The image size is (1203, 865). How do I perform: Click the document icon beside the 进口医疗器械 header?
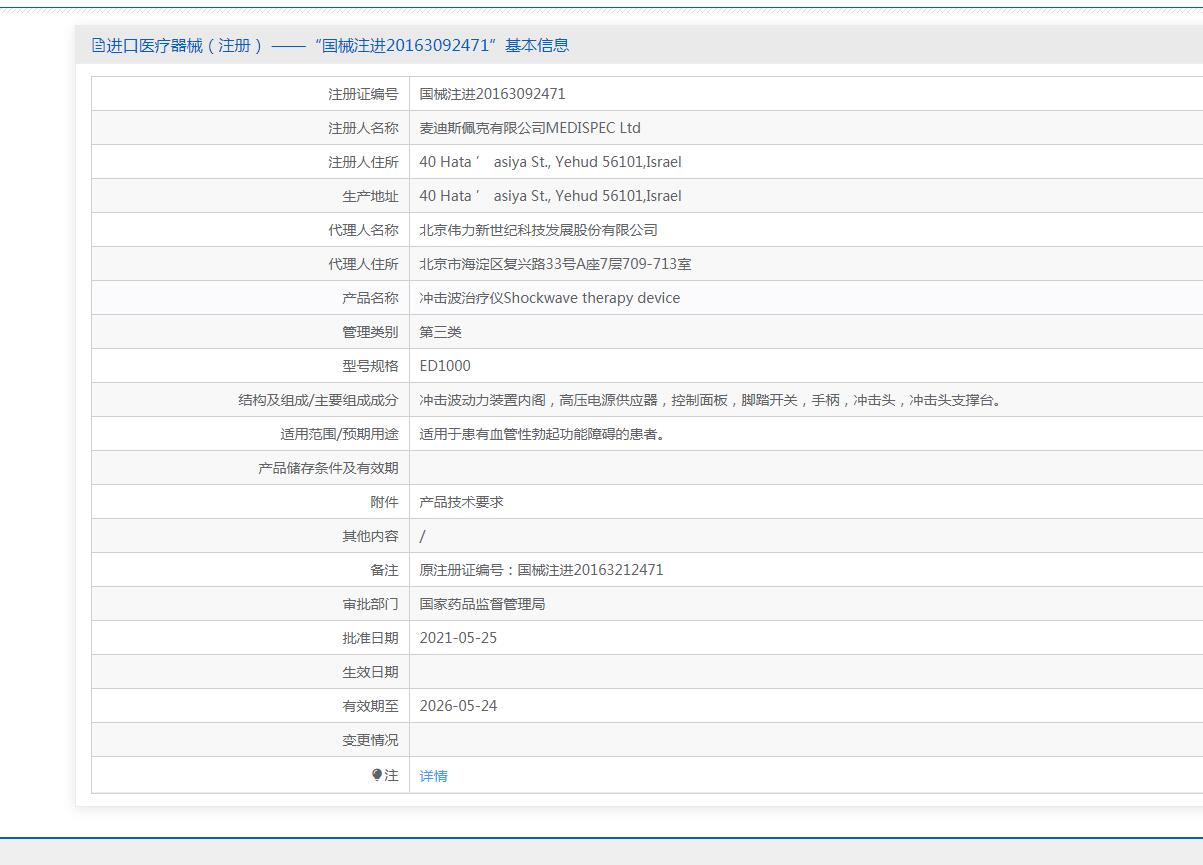[98, 45]
